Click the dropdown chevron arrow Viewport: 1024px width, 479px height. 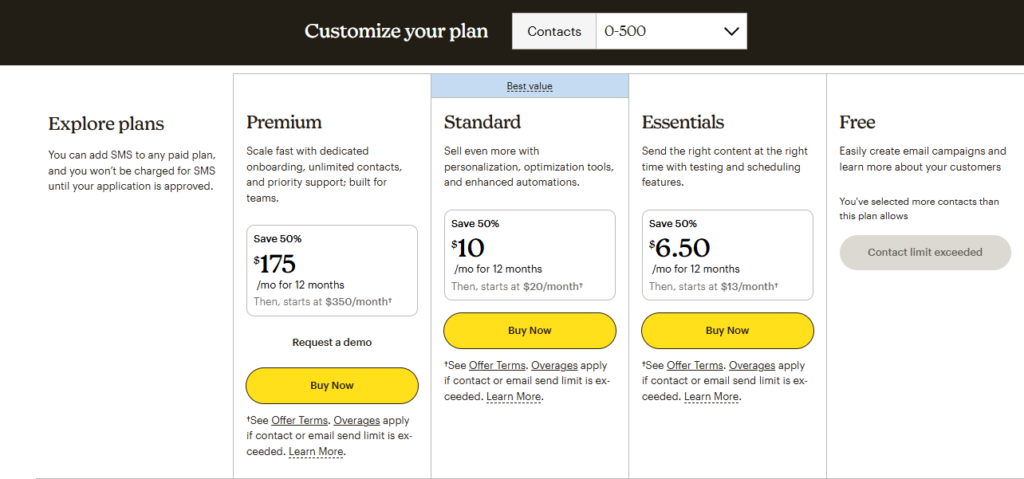point(730,31)
